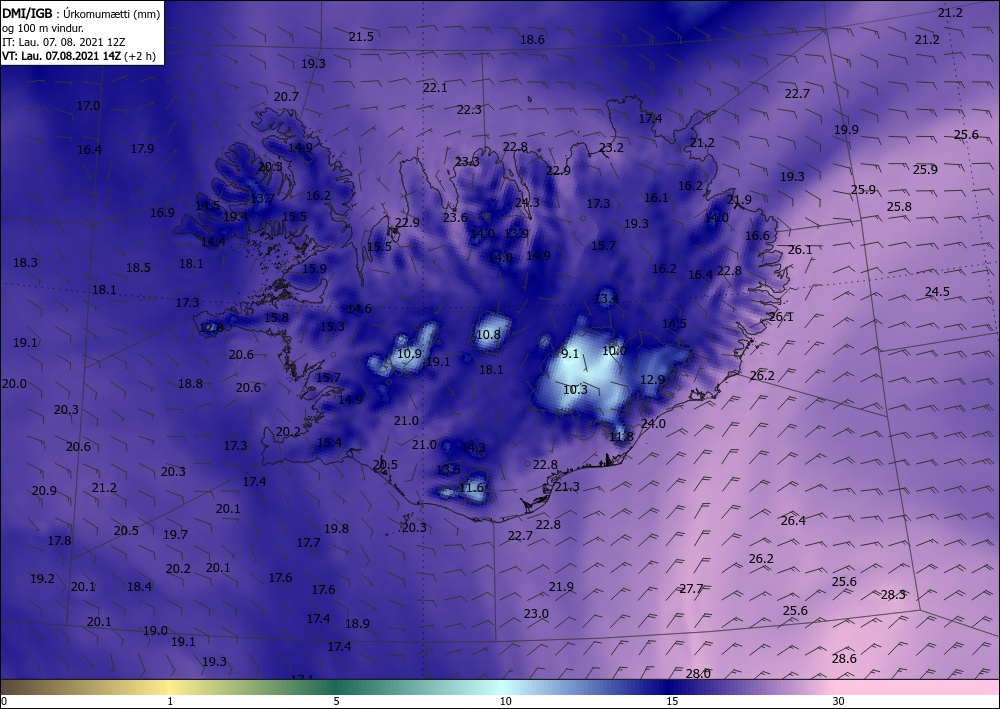This screenshot has width=1000, height=709.
Task: Click the map value 18.6
Action: [x=532, y=40]
